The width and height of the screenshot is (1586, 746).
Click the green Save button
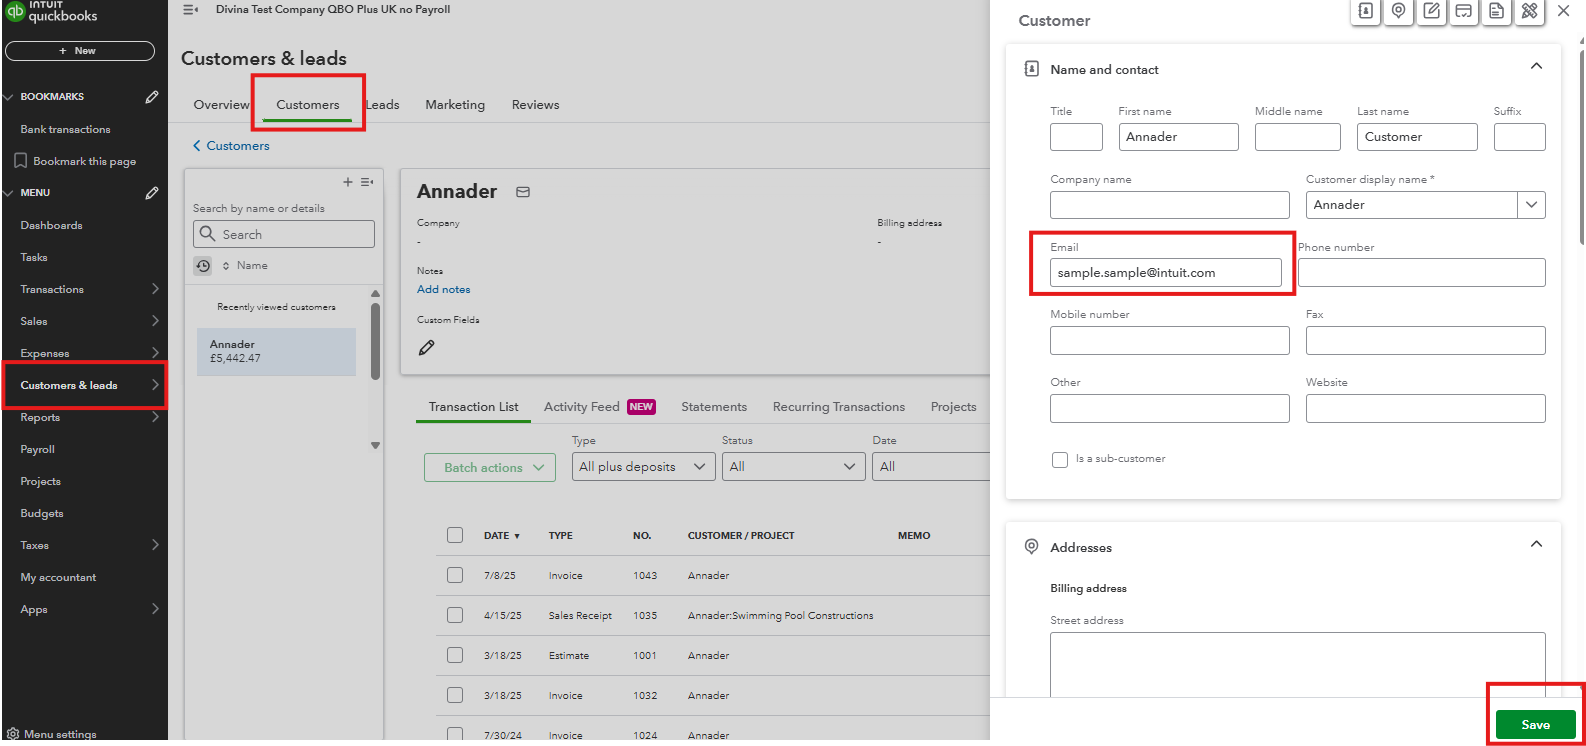click(1536, 725)
